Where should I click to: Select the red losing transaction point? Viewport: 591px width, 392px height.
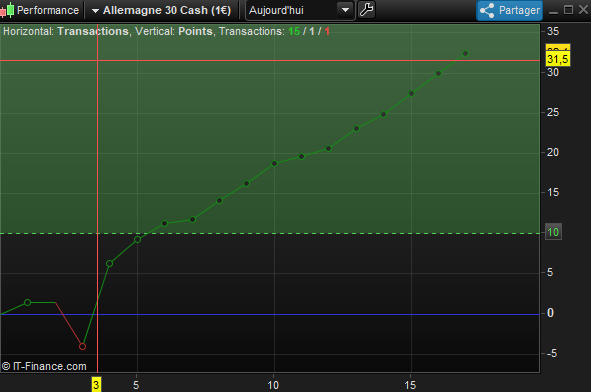click(83, 346)
